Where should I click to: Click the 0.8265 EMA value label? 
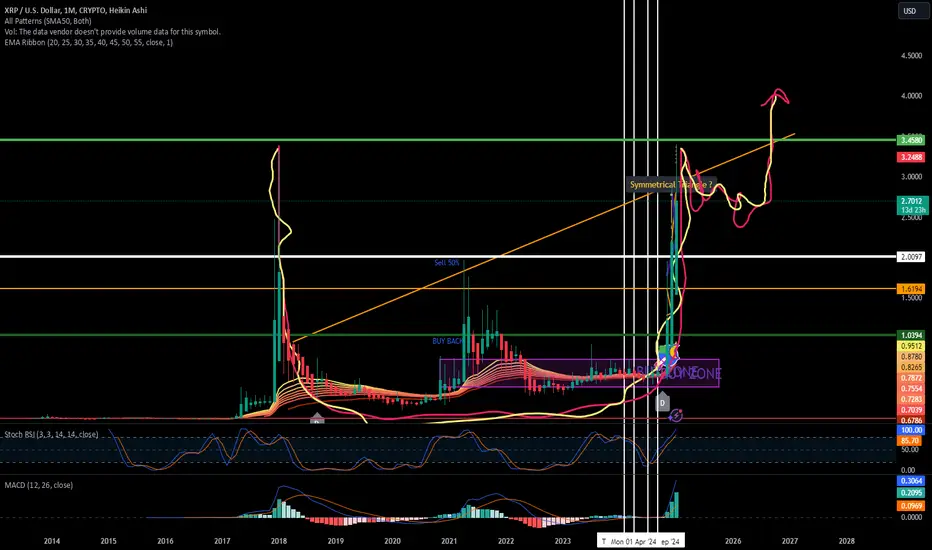pos(911,367)
